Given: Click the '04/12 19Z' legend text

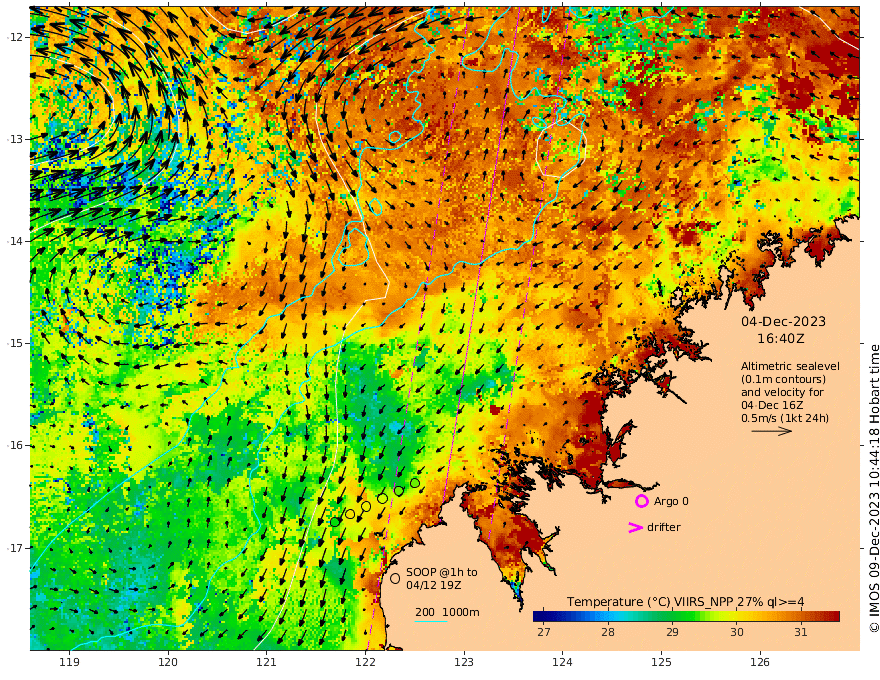Looking at the screenshot, I should (434, 585).
